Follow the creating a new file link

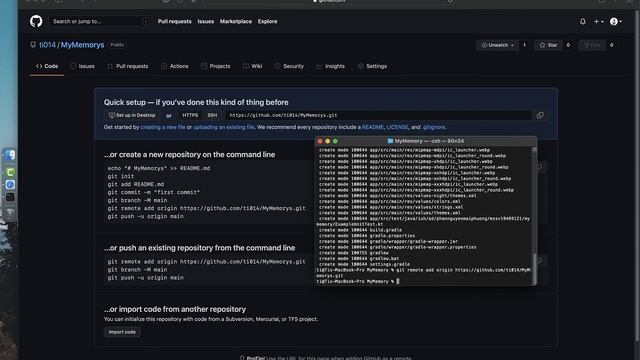(x=163, y=127)
